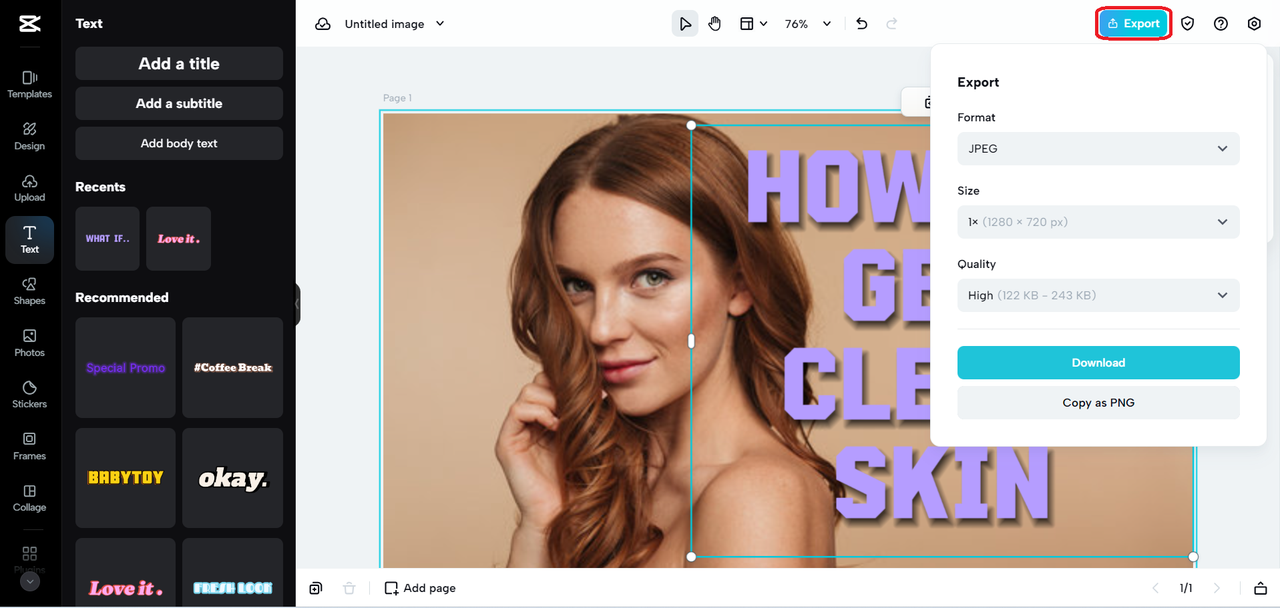The image size is (1280, 608).
Task: Click the cloud save status icon
Action: pos(323,24)
